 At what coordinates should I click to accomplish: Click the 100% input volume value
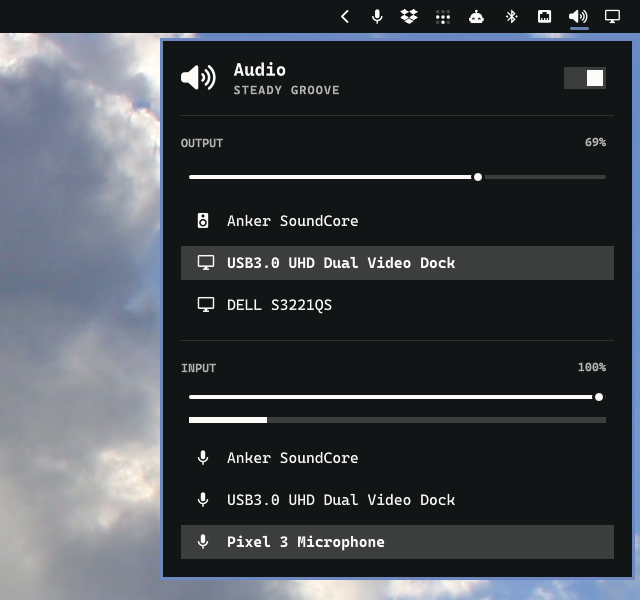[x=592, y=367]
